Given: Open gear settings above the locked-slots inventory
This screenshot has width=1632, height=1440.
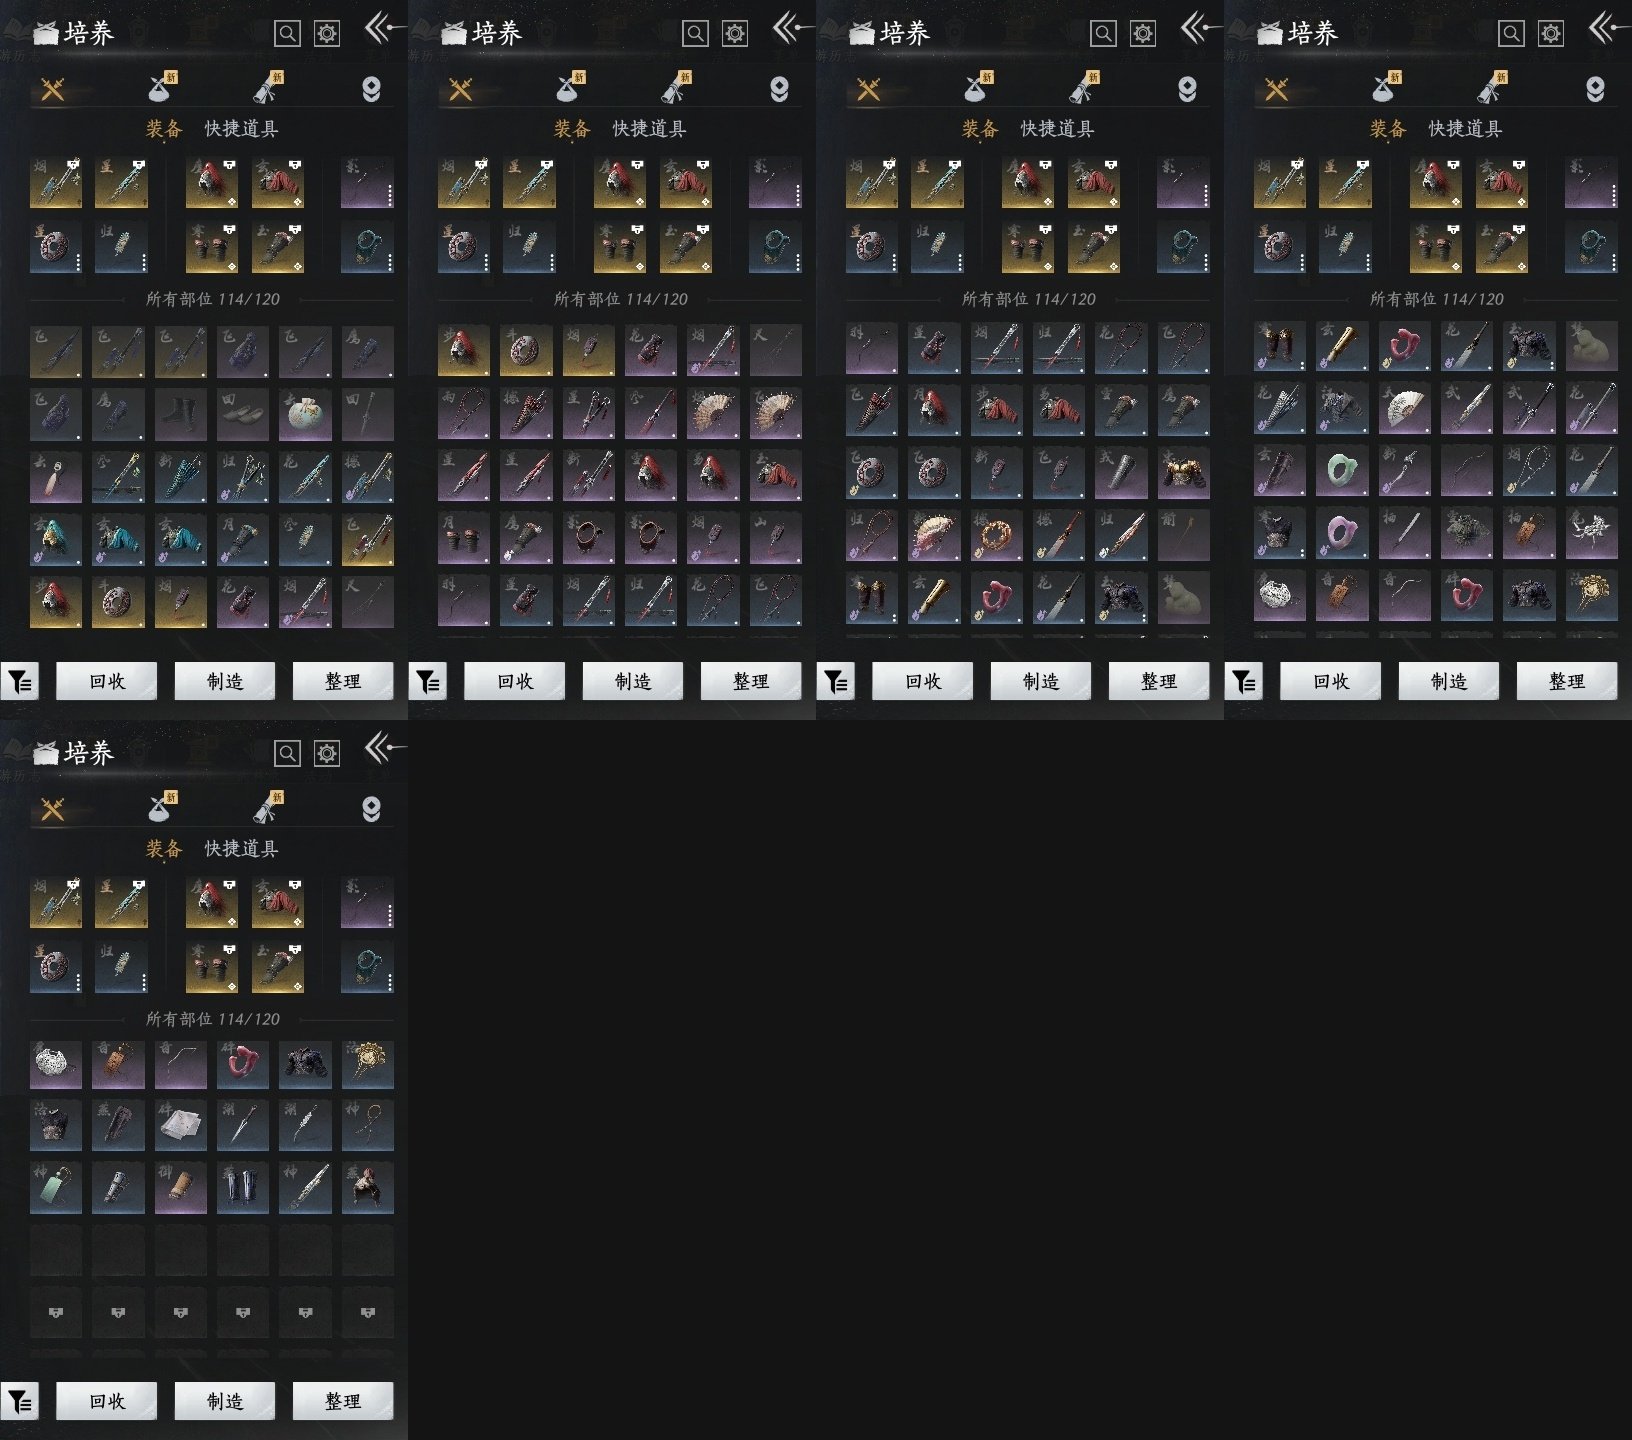Looking at the screenshot, I should coord(327,753).
